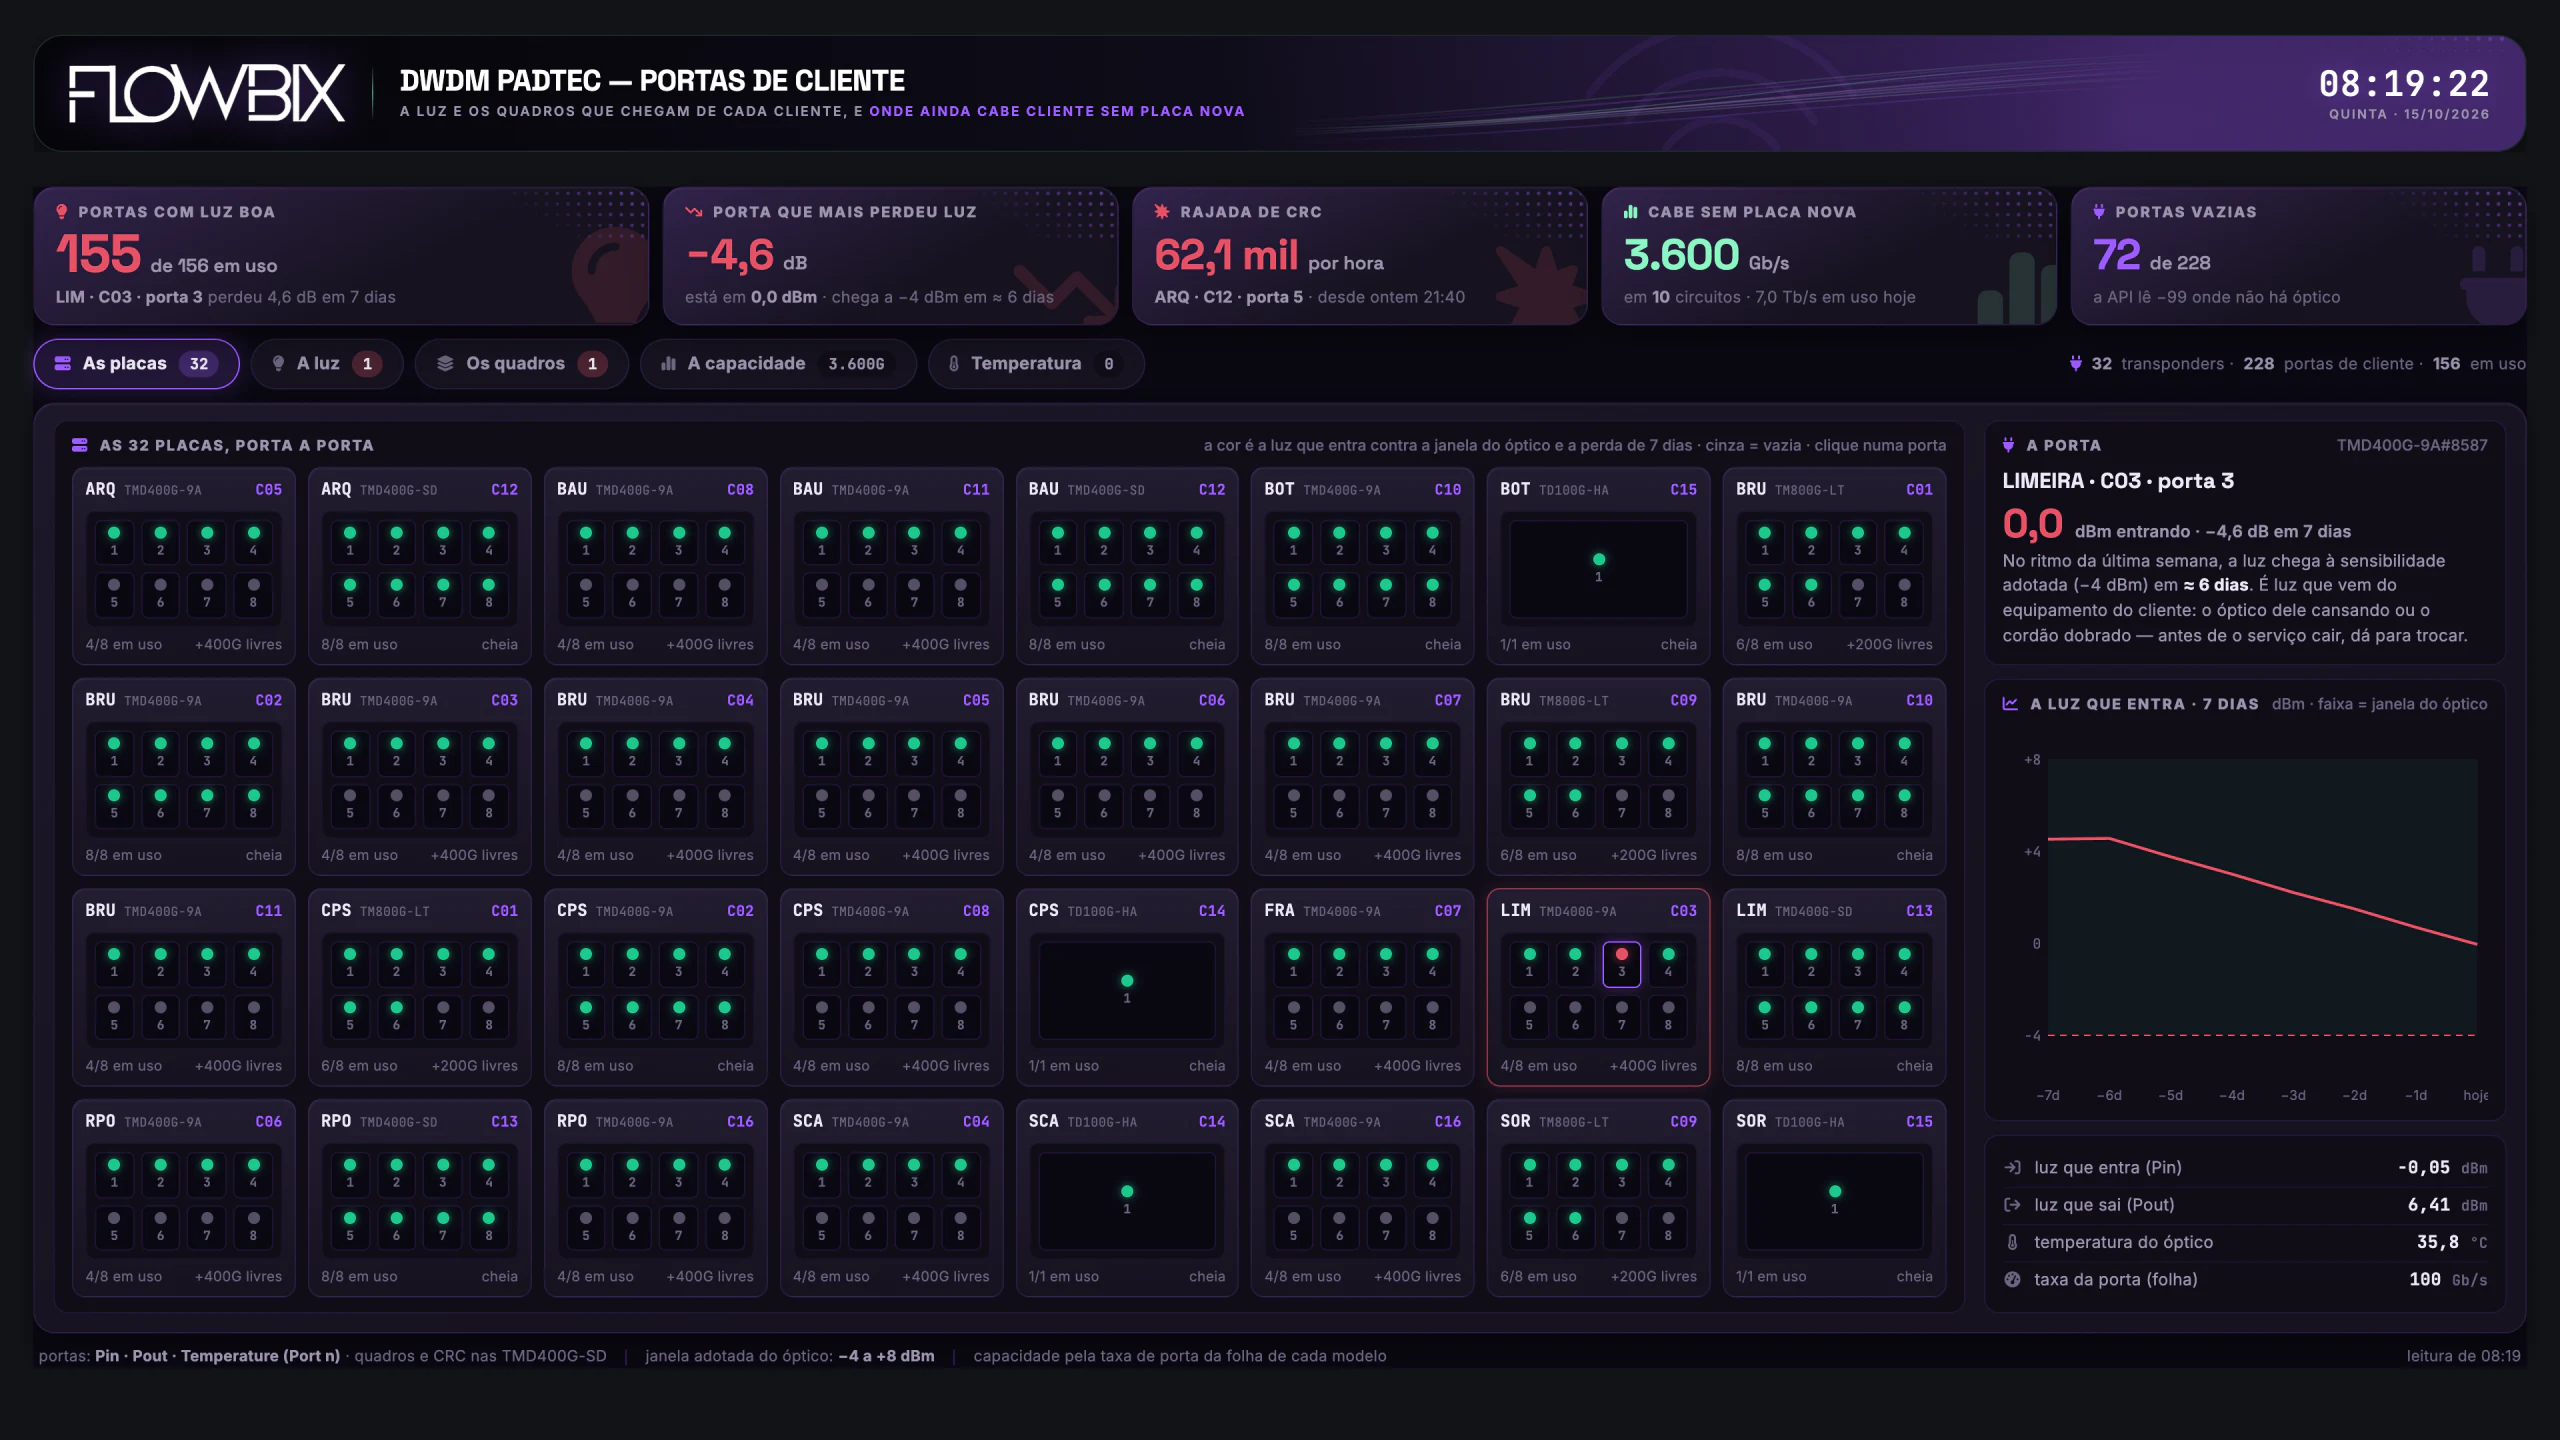Image resolution: width=2560 pixels, height=1440 pixels.
Task: Open the Temperatura tab
Action: (1036, 364)
